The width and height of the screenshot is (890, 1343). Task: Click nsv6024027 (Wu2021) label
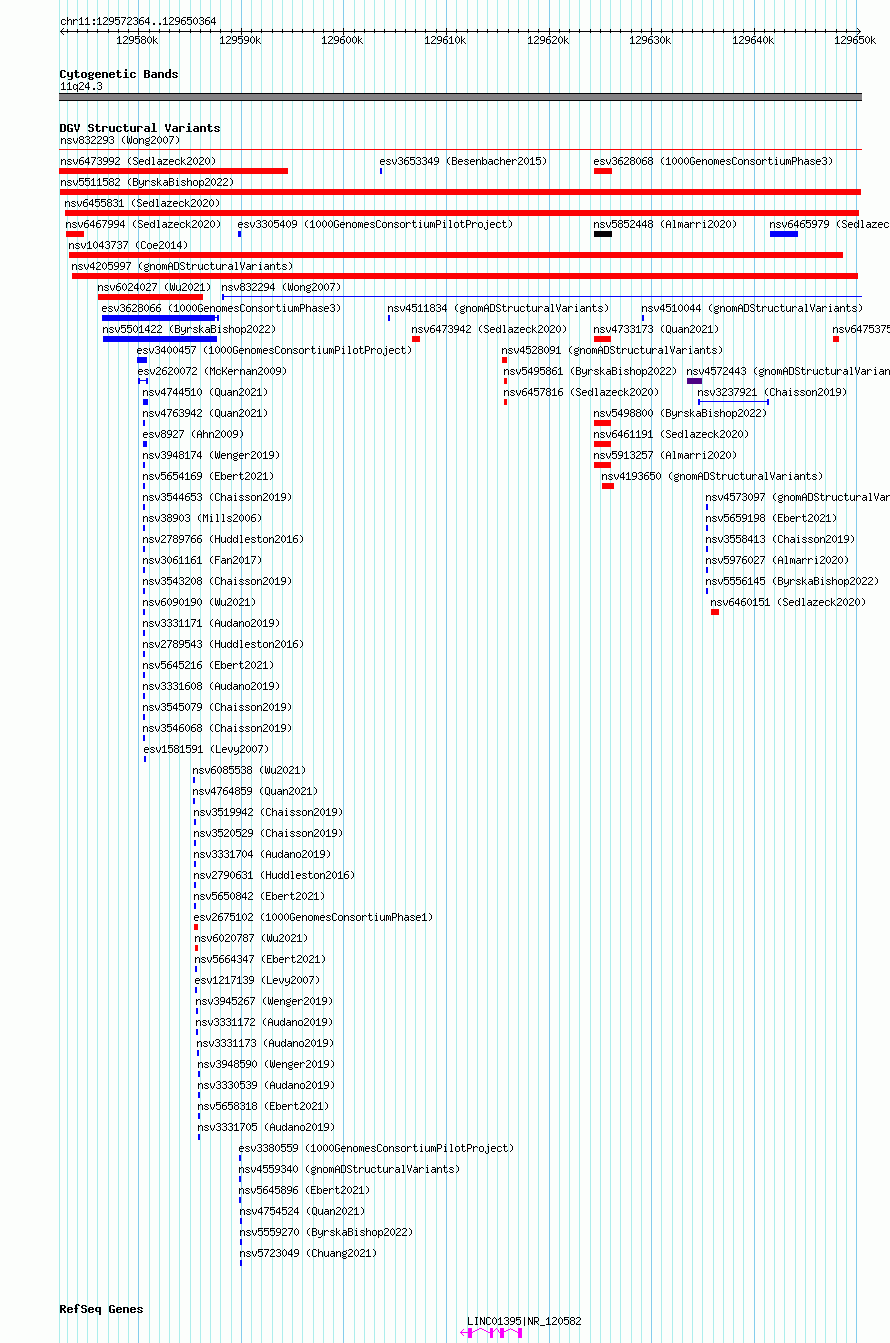coord(155,287)
